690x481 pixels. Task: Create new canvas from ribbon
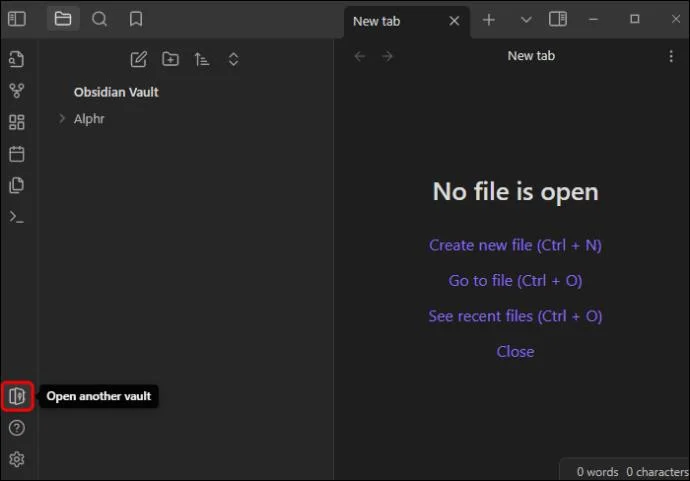coord(17,122)
